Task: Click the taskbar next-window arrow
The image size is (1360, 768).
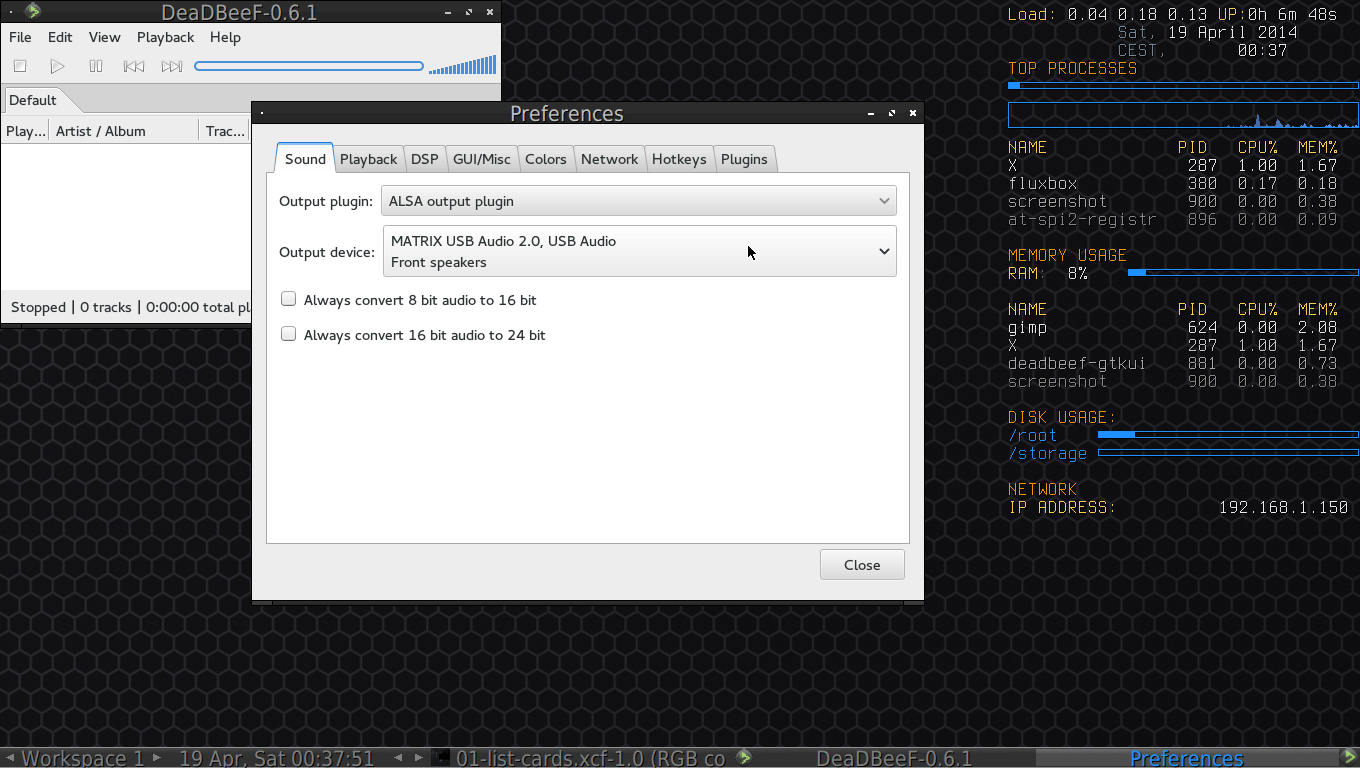Action: pos(421,758)
